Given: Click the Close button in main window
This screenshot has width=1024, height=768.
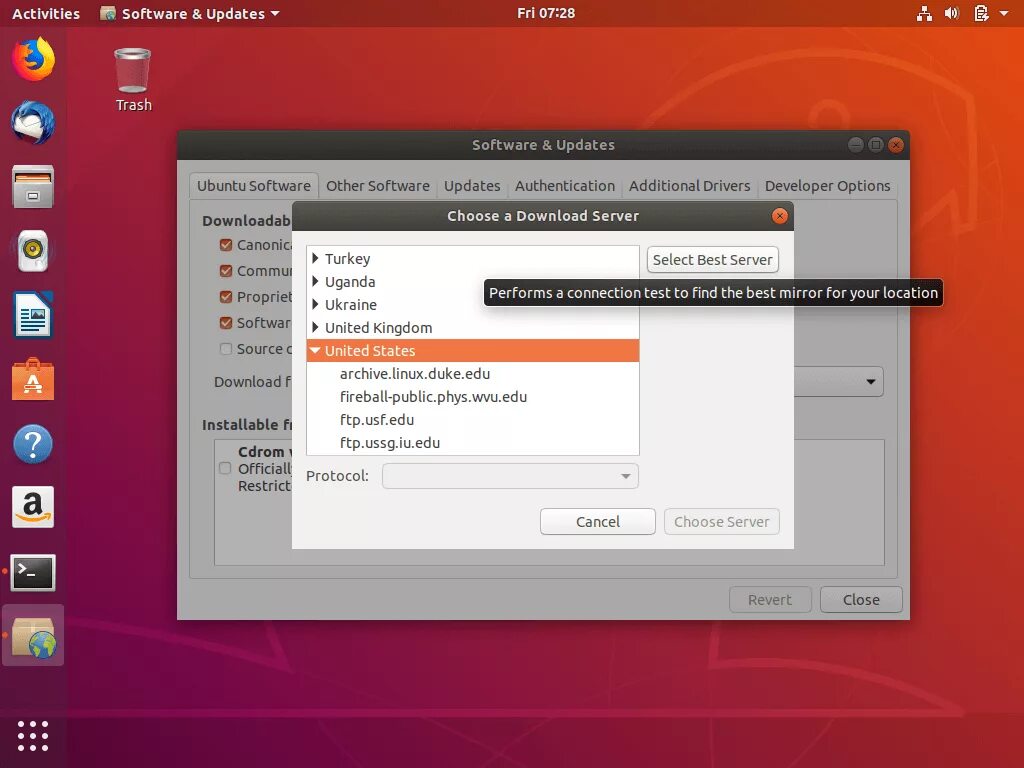Looking at the screenshot, I should (861, 600).
